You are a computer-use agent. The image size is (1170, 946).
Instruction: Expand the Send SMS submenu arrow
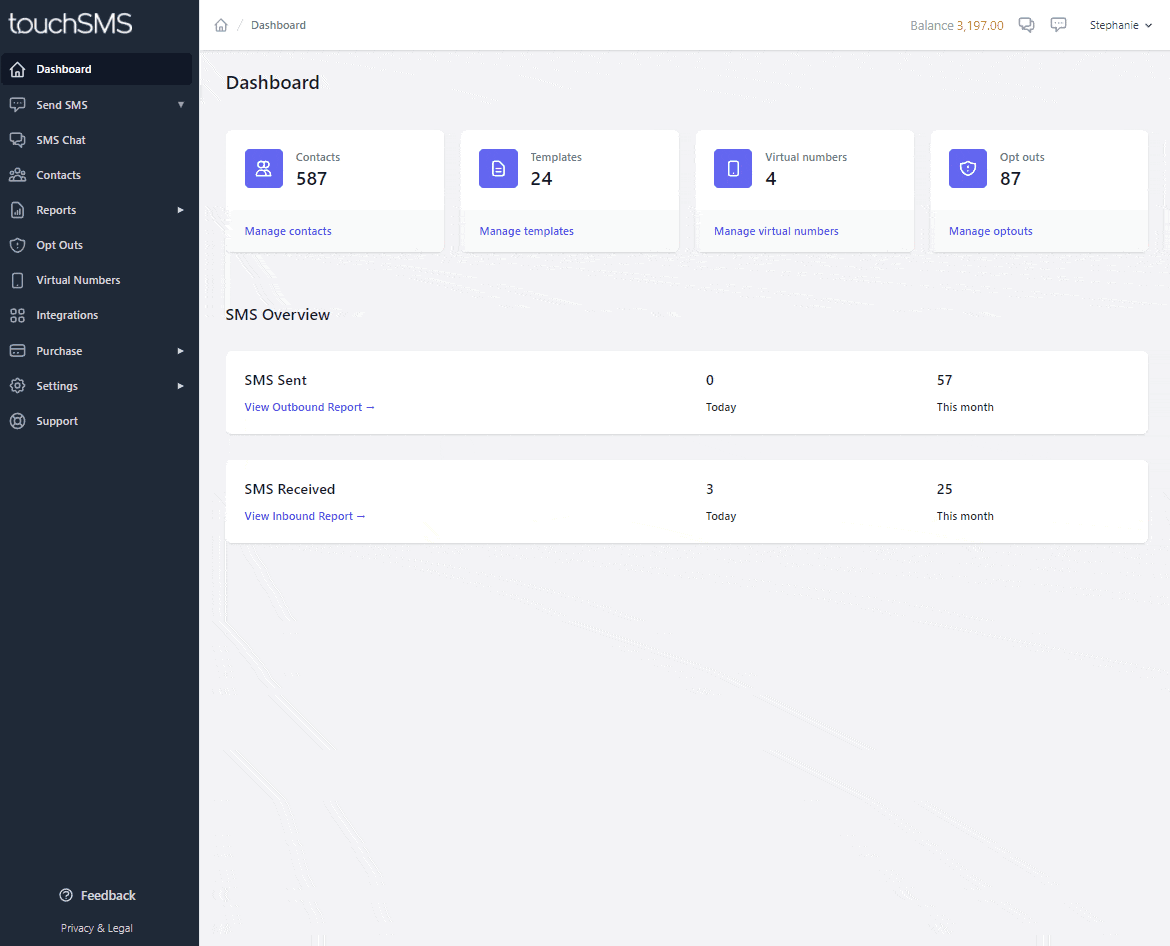coord(181,105)
